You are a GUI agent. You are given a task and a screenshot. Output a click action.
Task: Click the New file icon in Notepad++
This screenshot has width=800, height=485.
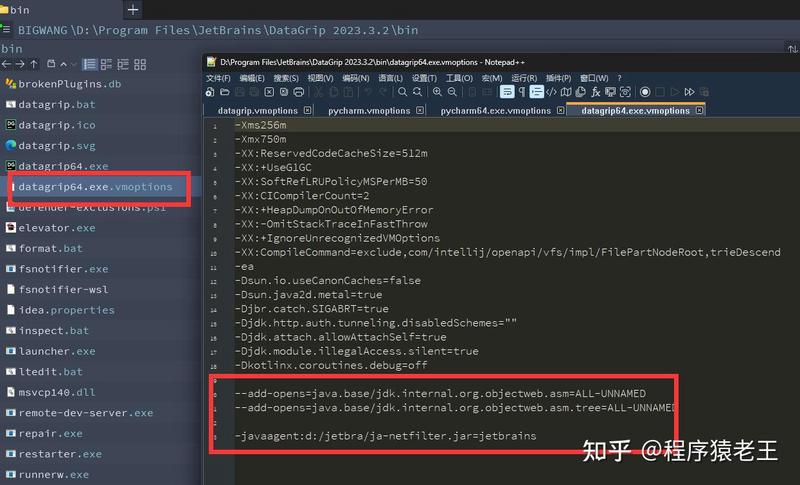pyautogui.click(x=210, y=92)
